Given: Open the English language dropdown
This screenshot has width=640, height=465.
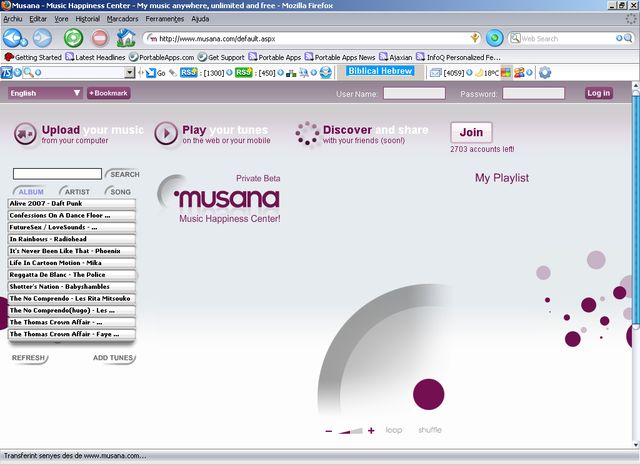Looking at the screenshot, I should (x=45, y=93).
